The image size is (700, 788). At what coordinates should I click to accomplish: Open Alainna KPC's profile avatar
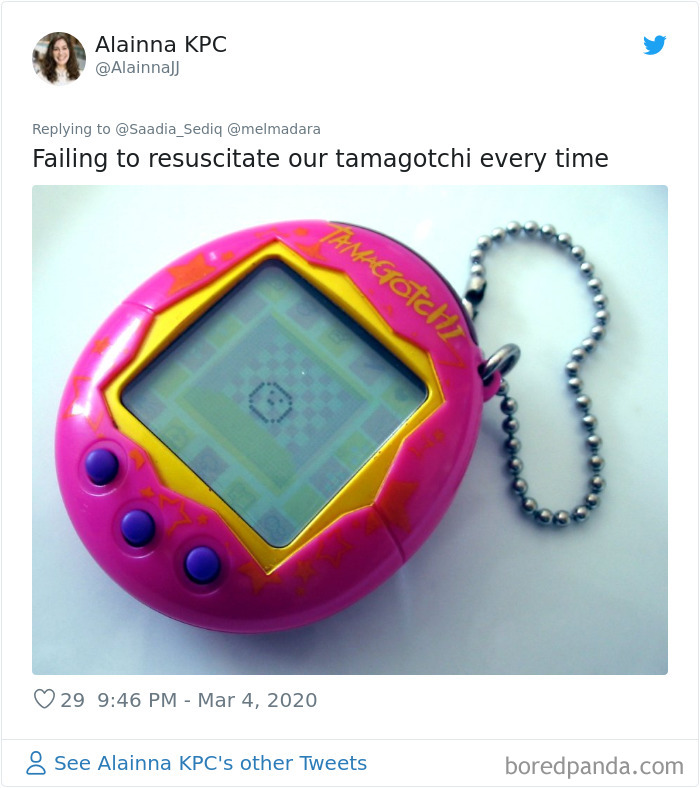tap(59, 58)
